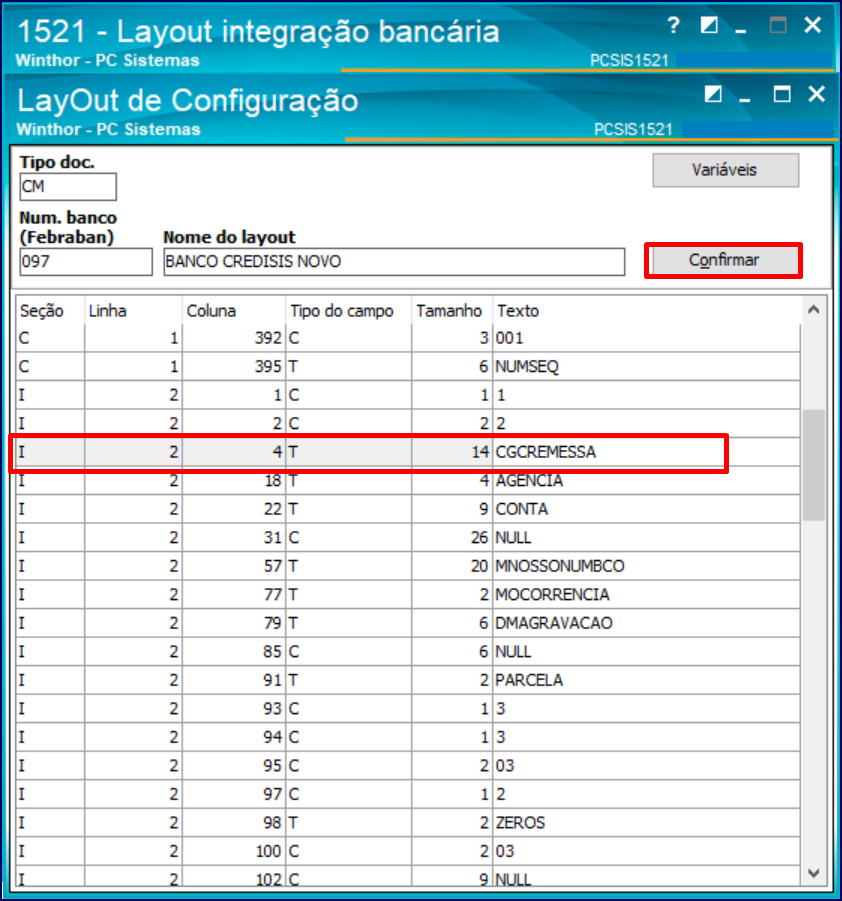Viewport: 842px width, 901px height.
Task: Click the tamanho 20 cell
Action: [452, 566]
